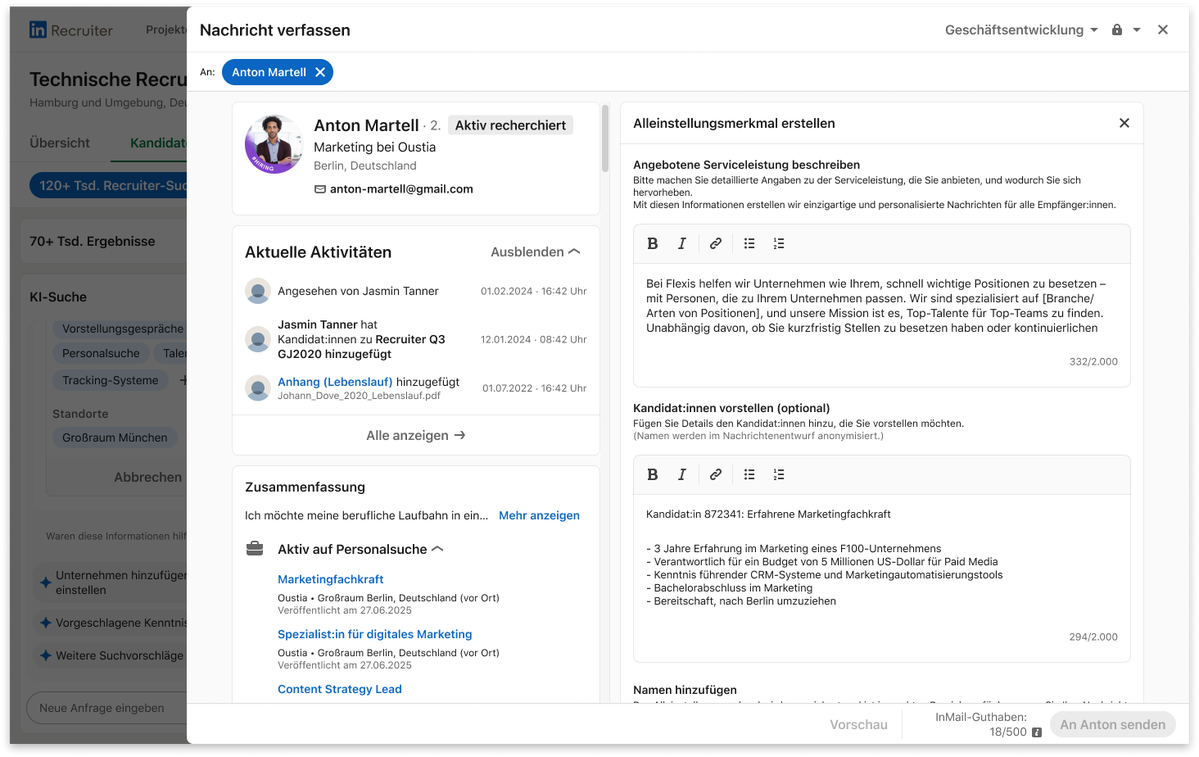This screenshot has width=1199, height=757.
Task: Click avatar beside Anhang (Lebenslauf) entry
Action: click(258, 388)
